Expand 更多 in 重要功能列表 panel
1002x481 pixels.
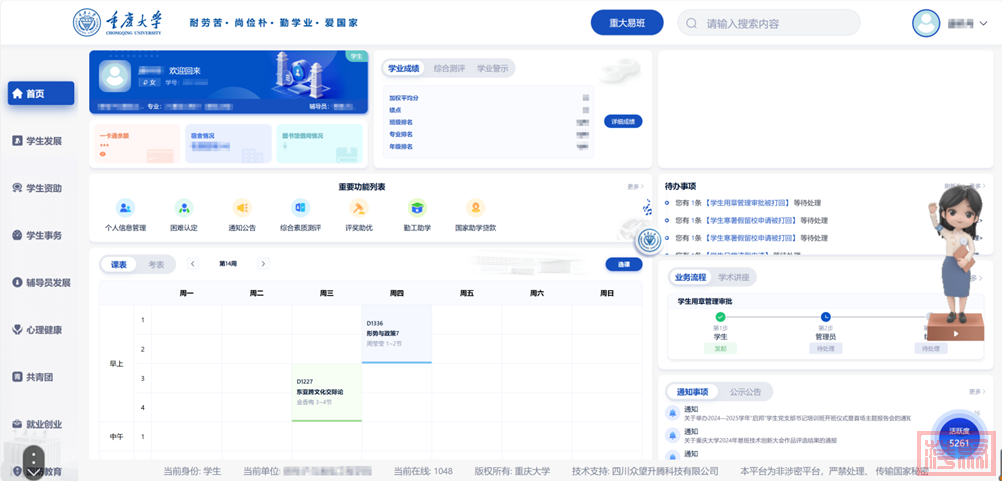[633, 187]
